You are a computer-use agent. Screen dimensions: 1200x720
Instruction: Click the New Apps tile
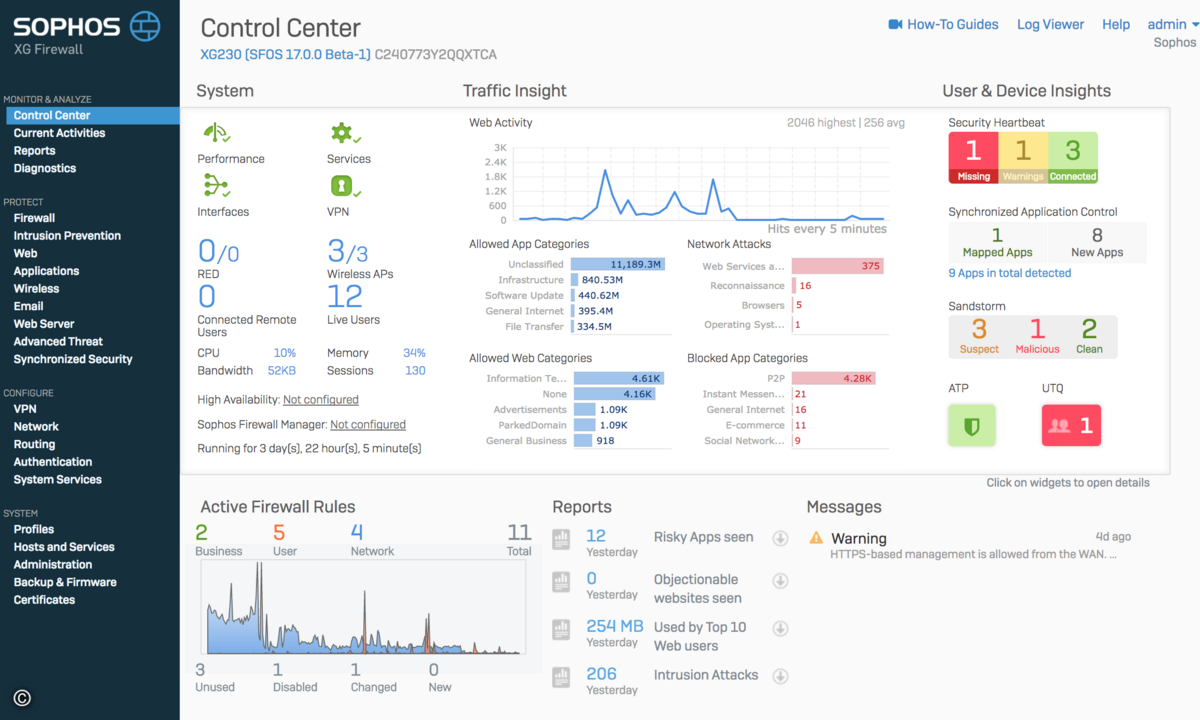click(1097, 243)
